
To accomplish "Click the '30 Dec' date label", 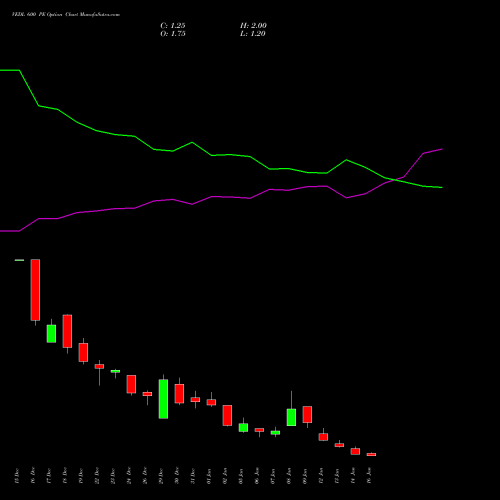I will [177, 476].
